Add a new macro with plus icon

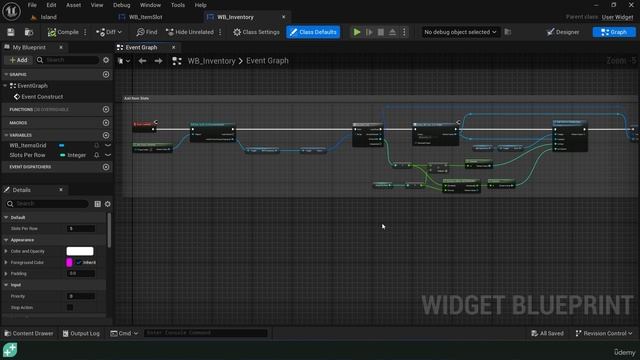(106, 122)
